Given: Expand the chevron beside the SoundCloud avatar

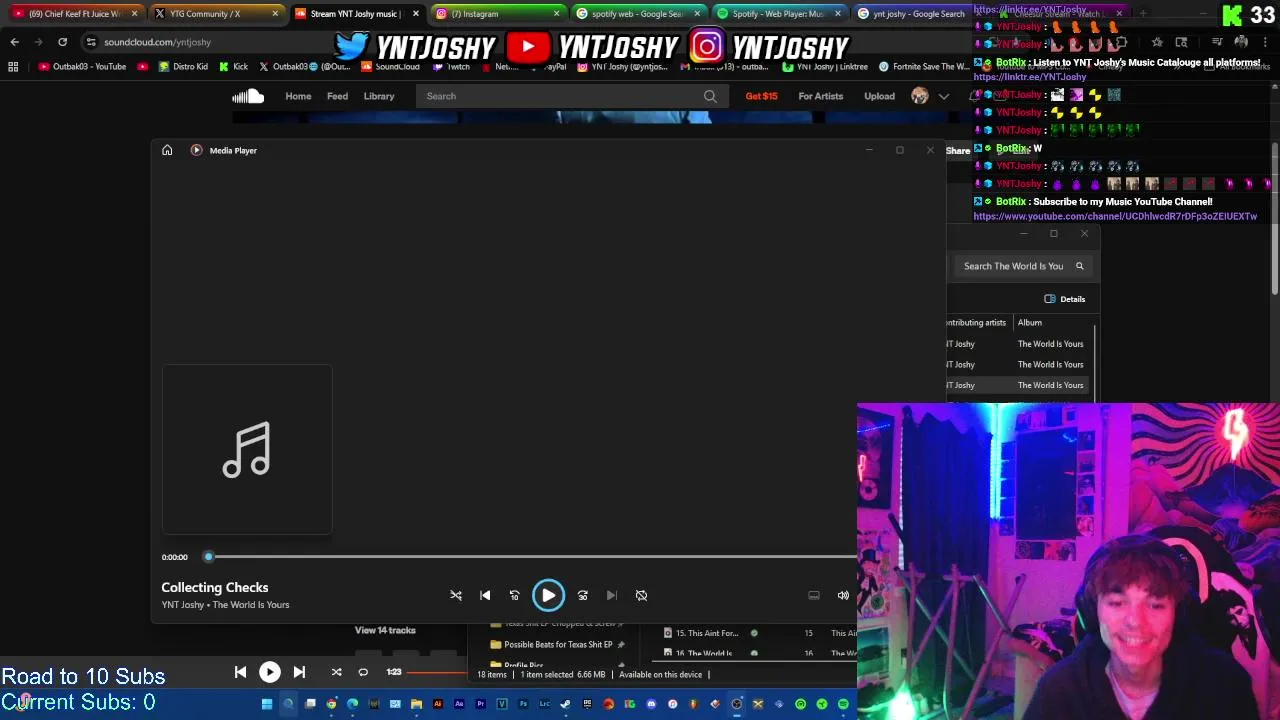Looking at the screenshot, I should point(943,96).
